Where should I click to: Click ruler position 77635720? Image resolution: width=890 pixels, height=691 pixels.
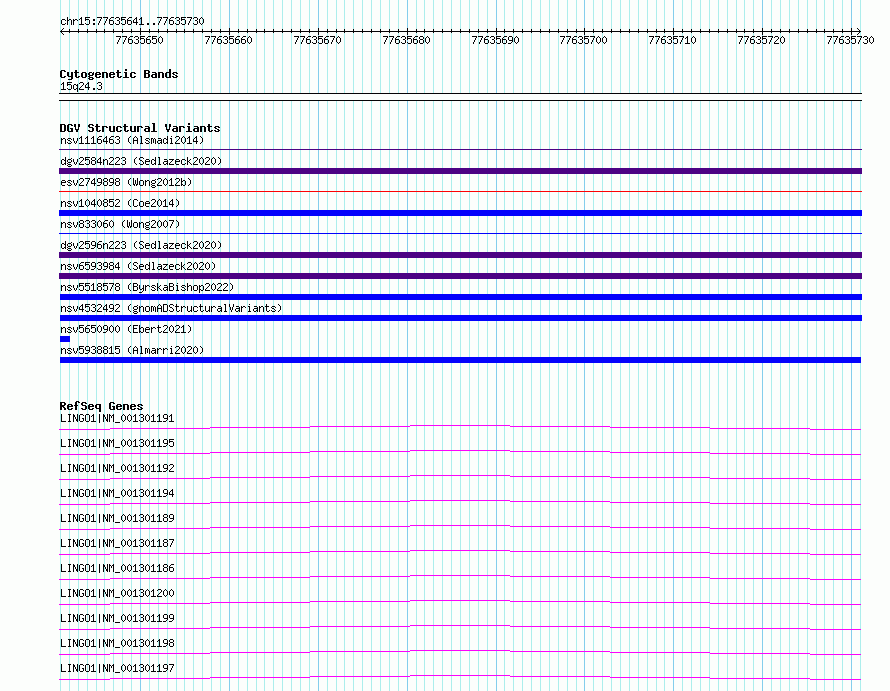[762, 40]
